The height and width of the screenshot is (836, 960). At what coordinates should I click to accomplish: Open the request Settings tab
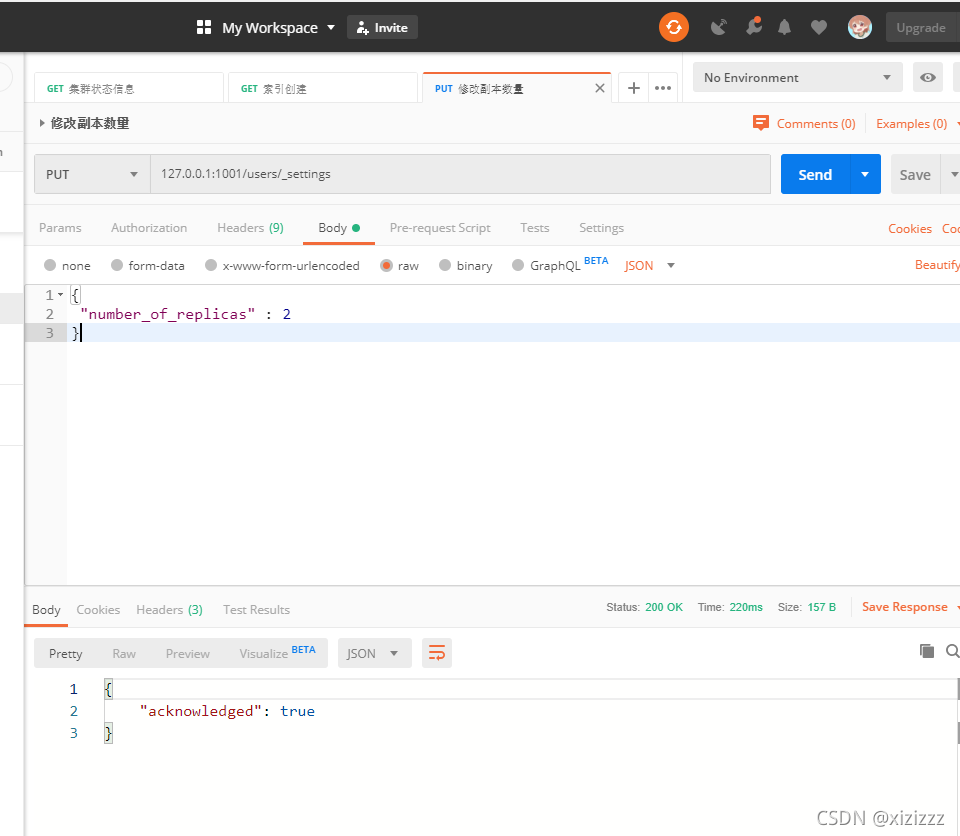click(601, 228)
